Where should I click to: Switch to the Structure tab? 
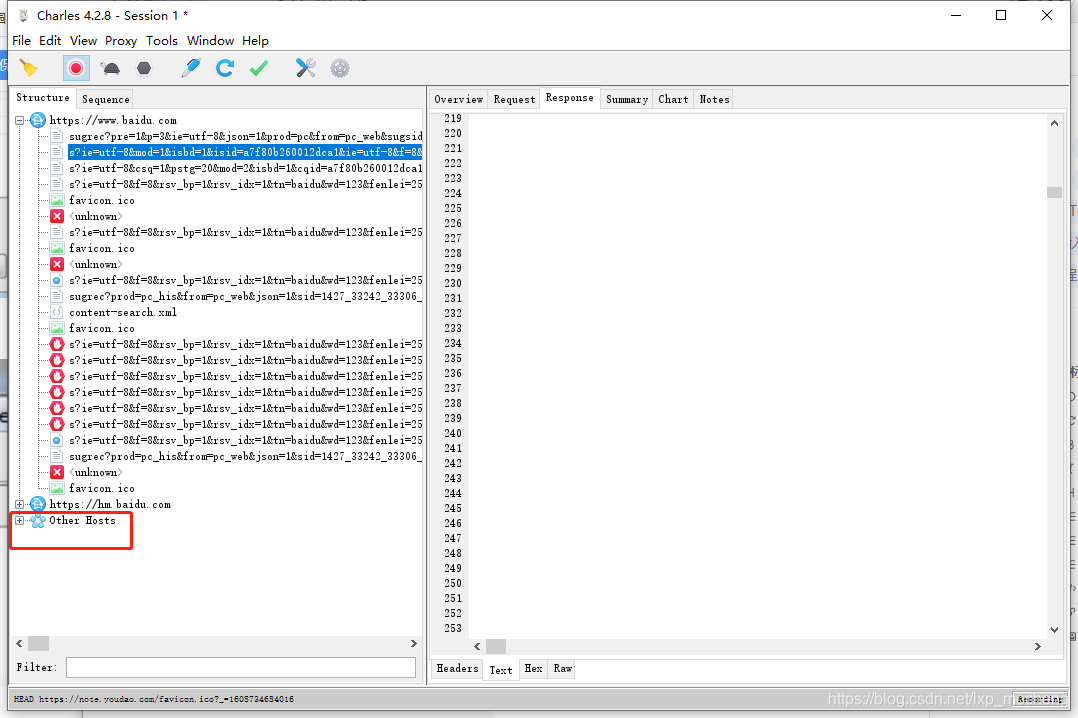pyautogui.click(x=43, y=98)
